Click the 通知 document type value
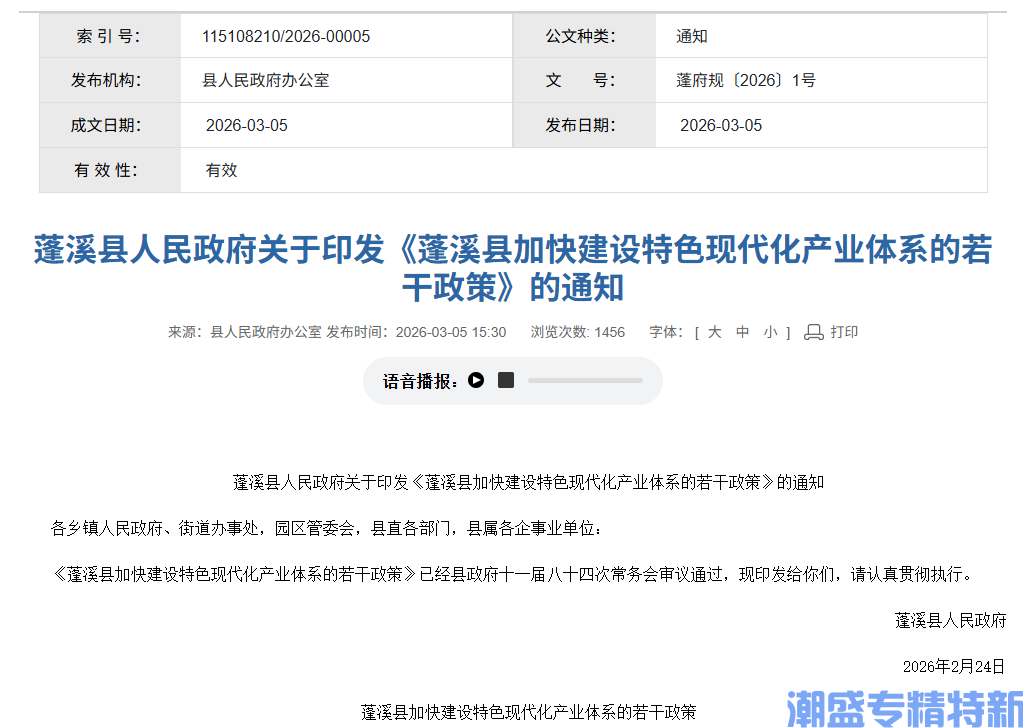The width and height of the screenshot is (1023, 728). pyautogui.click(x=692, y=36)
